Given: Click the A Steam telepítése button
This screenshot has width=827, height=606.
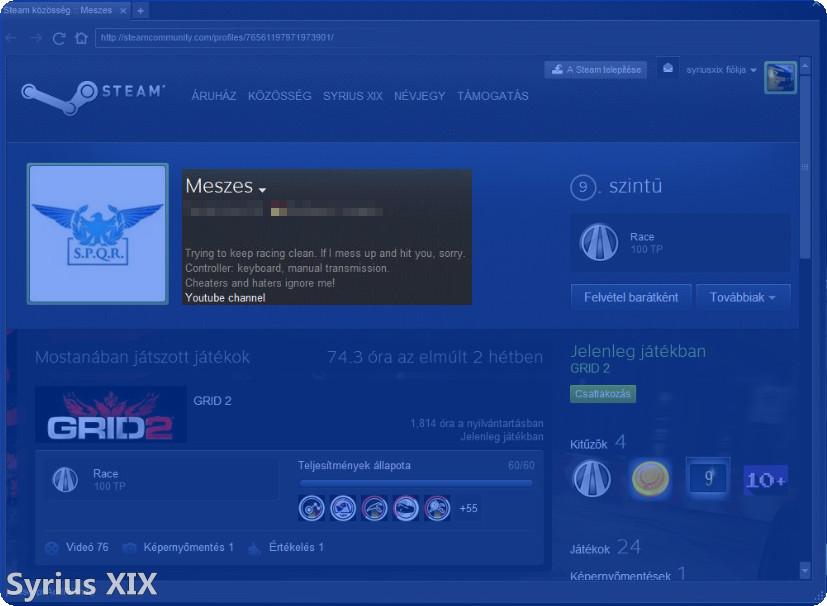Looking at the screenshot, I should tap(595, 70).
